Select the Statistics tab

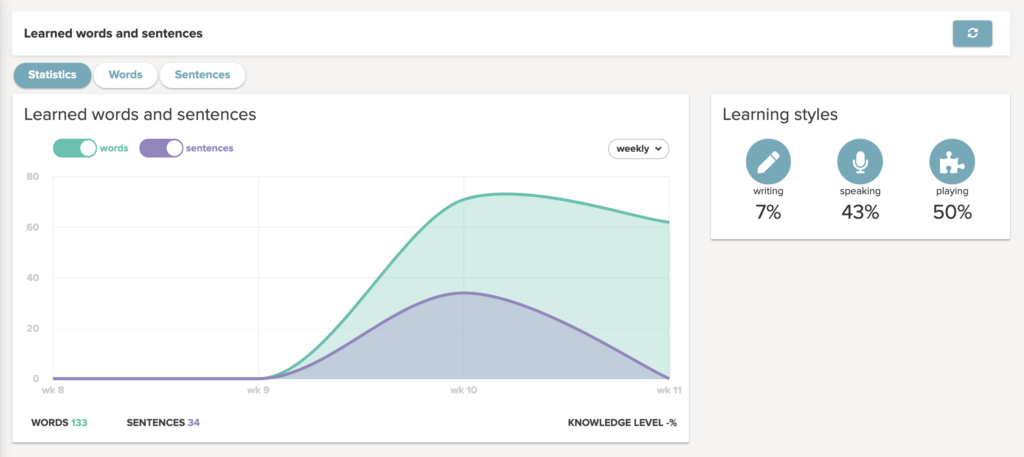[x=52, y=75]
